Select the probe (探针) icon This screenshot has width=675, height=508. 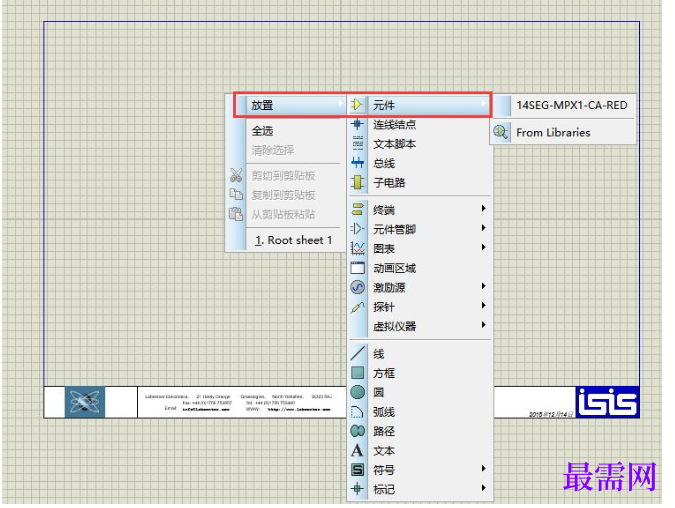click(x=357, y=307)
